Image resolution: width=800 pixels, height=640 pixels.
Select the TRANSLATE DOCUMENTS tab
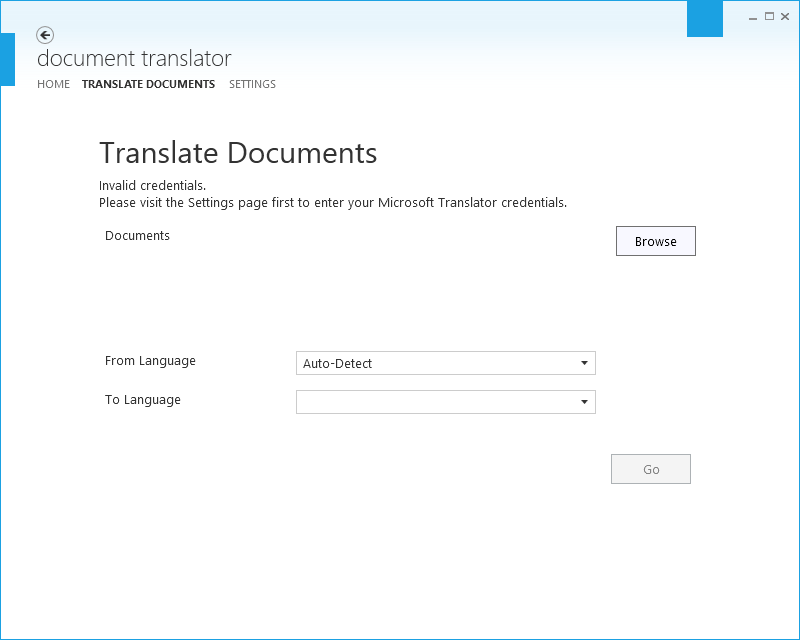tap(148, 84)
